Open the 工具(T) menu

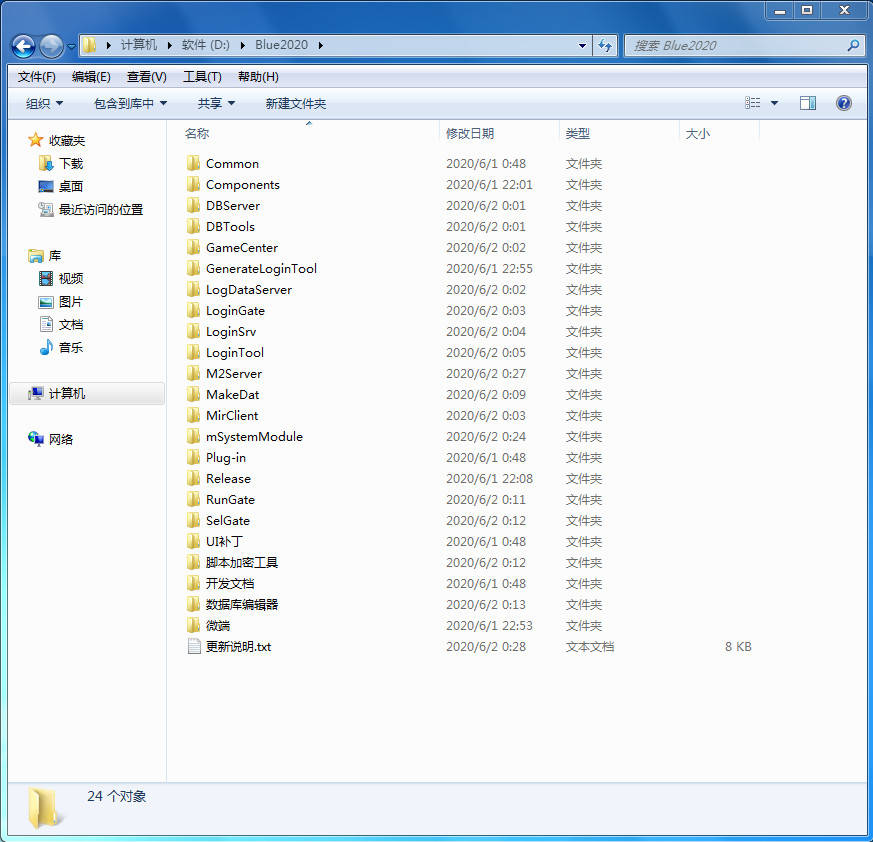[x=202, y=77]
